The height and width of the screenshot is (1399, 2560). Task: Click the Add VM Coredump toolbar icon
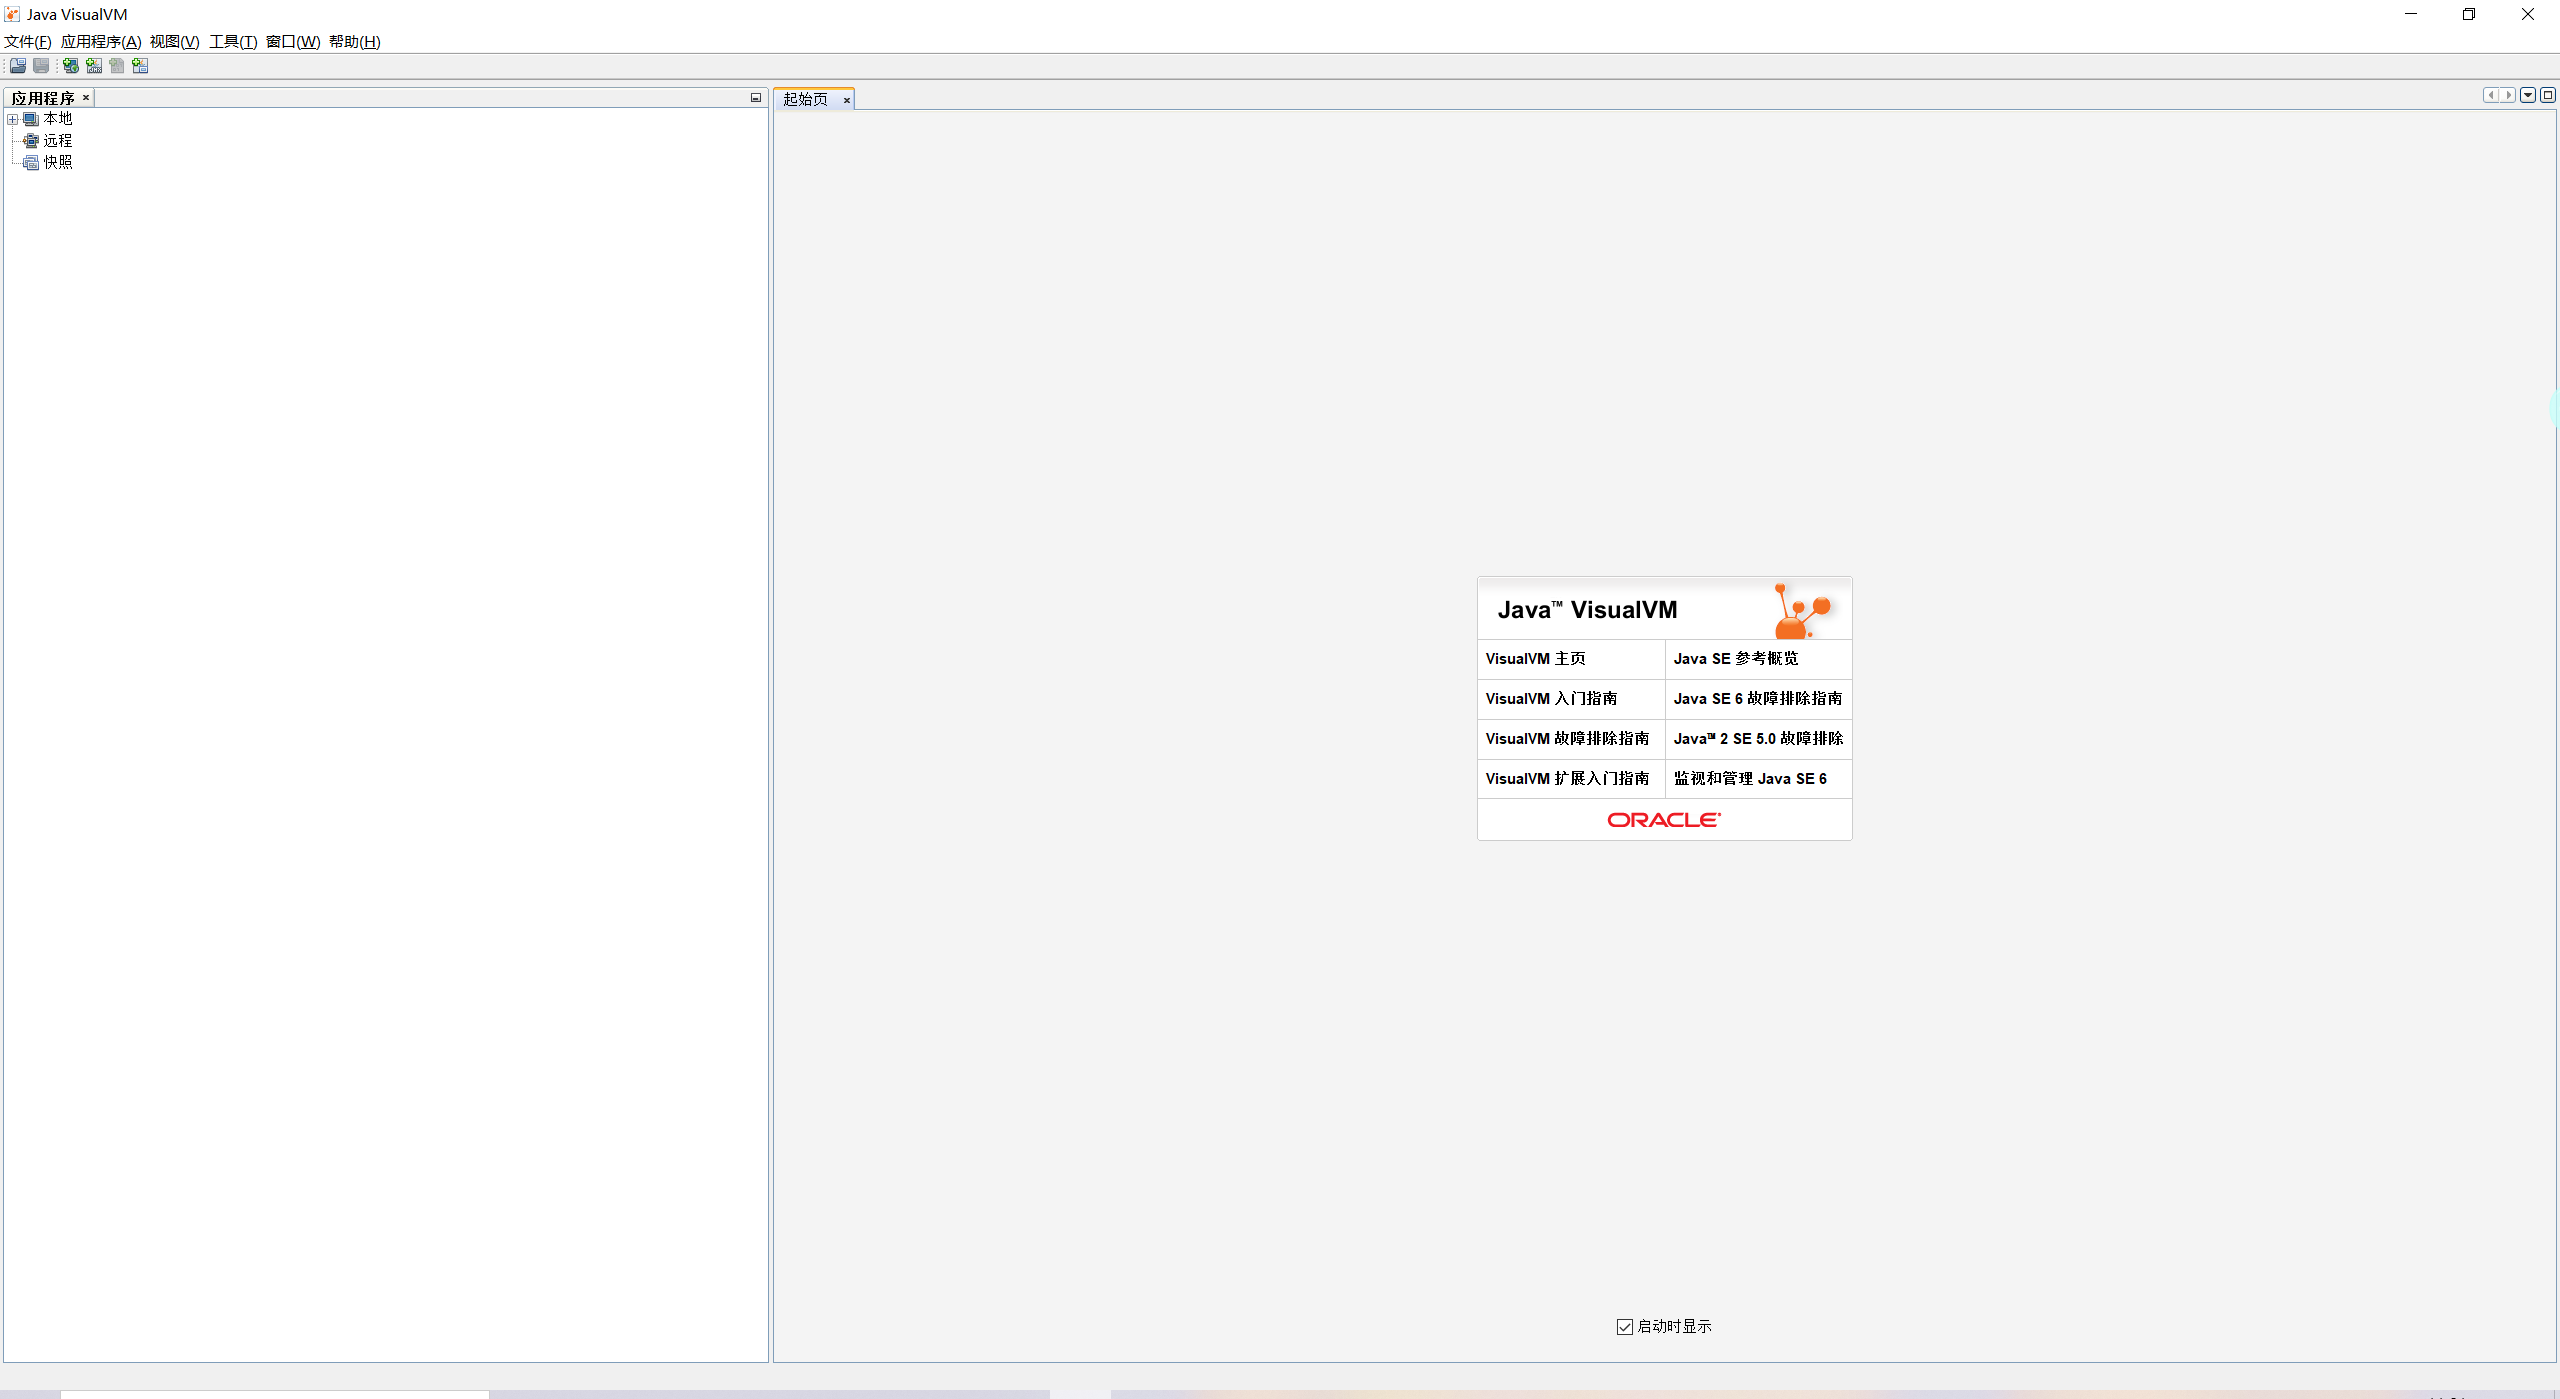(117, 66)
